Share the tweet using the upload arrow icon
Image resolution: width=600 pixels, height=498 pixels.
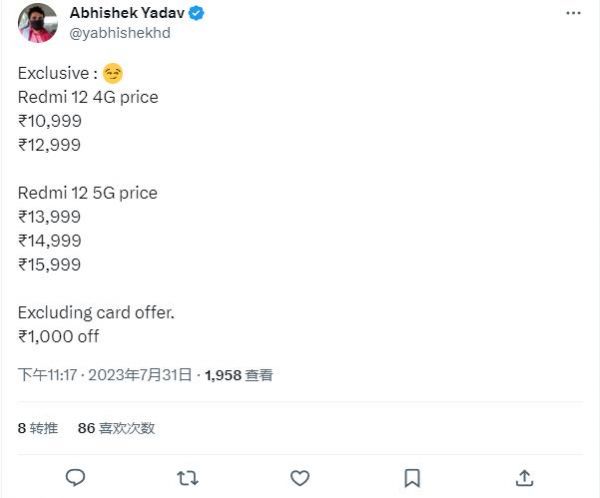click(523, 477)
